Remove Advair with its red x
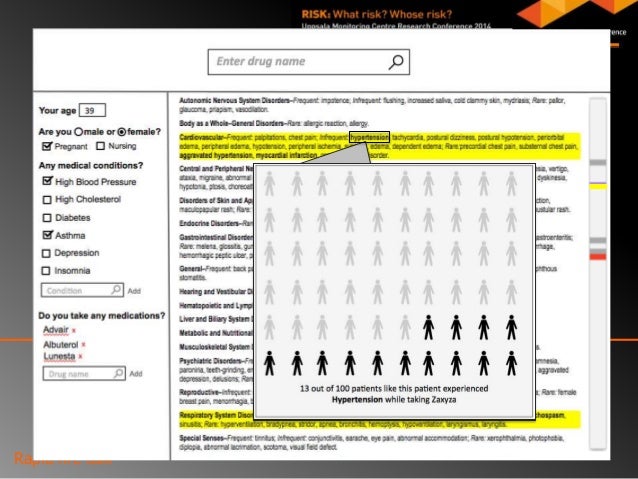Screen dimensions: 638x479 pyautogui.click(x=74, y=331)
